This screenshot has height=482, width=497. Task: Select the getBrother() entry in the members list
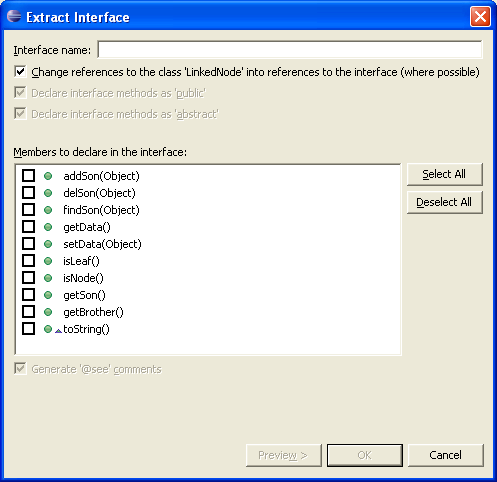coord(93,312)
